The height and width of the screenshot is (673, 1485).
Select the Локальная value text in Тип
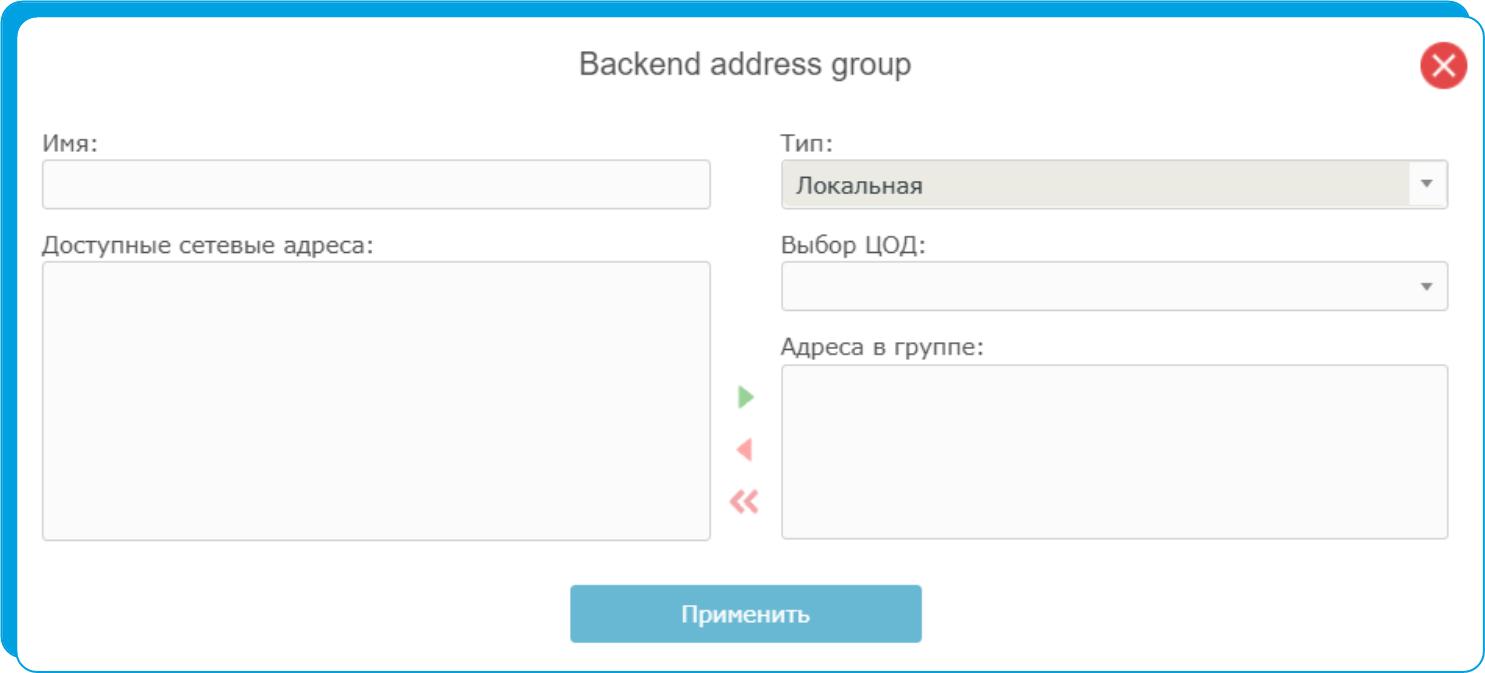click(x=859, y=186)
